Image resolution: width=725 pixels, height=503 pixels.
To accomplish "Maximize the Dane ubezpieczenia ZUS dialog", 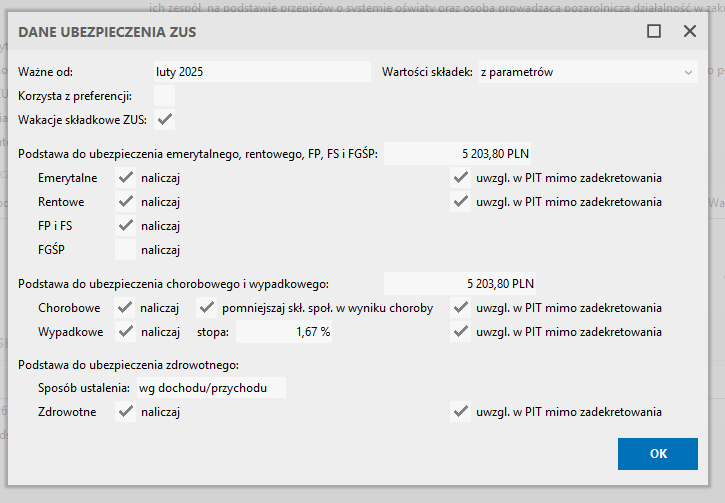I will [654, 31].
